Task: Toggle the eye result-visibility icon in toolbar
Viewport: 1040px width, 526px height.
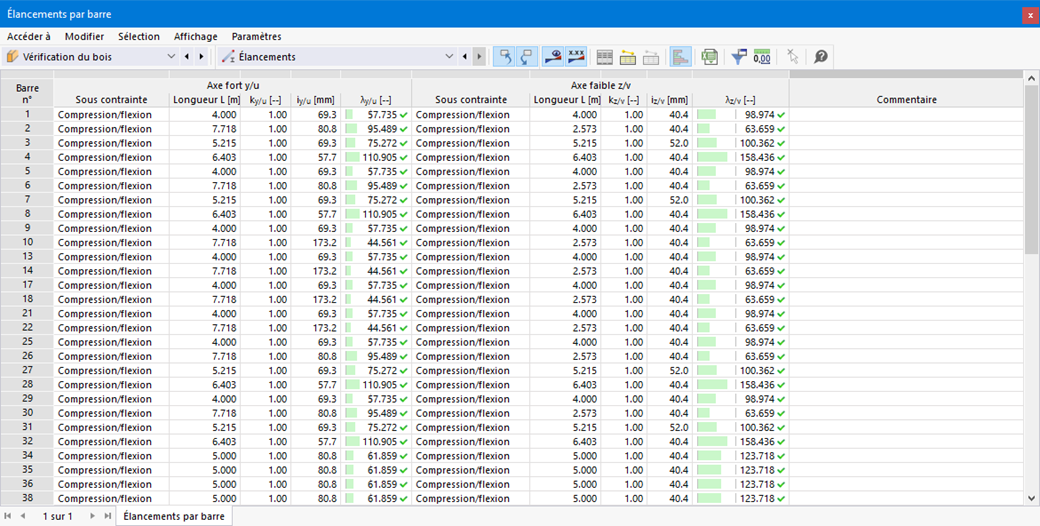Action: pyautogui.click(x=553, y=57)
